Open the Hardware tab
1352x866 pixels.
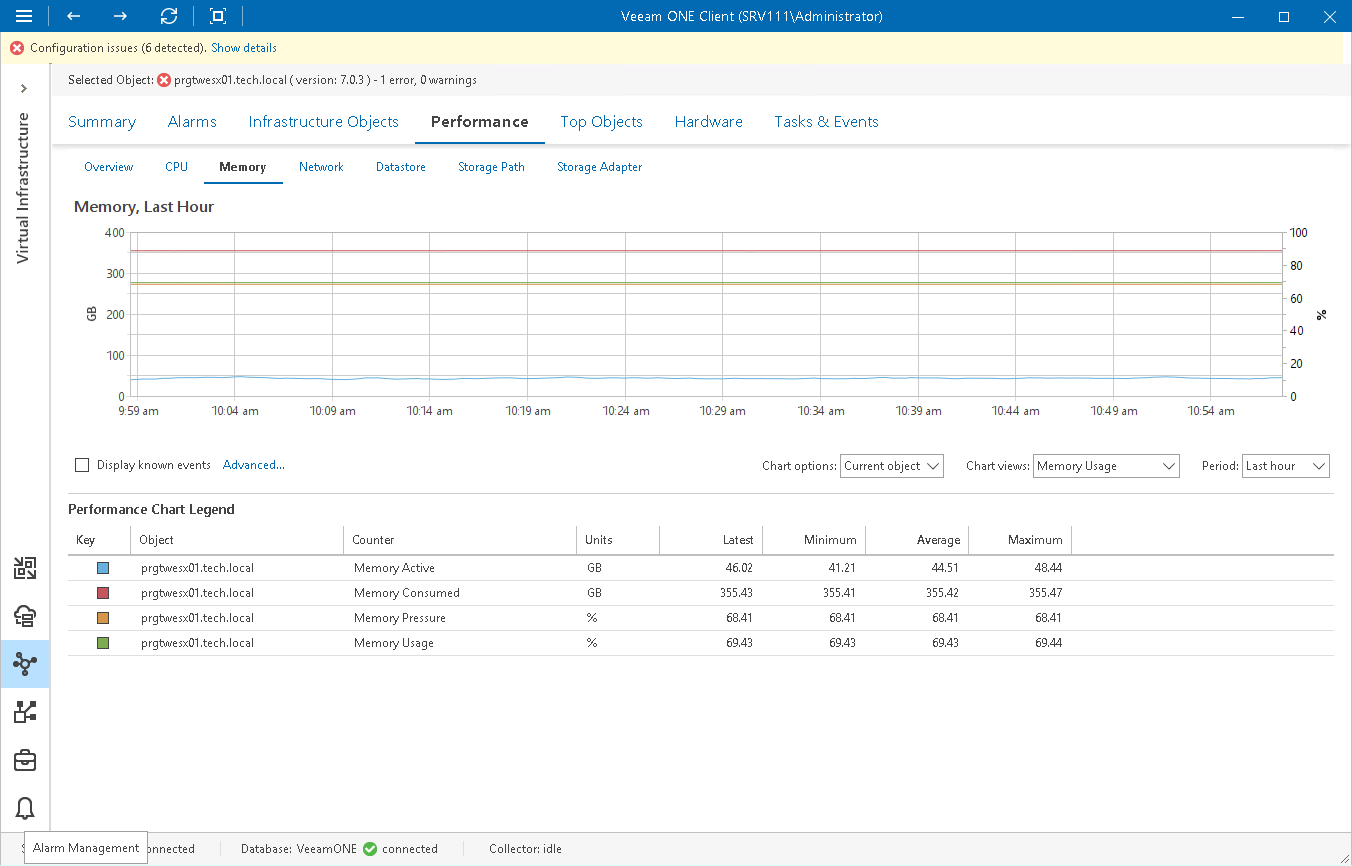(x=709, y=122)
